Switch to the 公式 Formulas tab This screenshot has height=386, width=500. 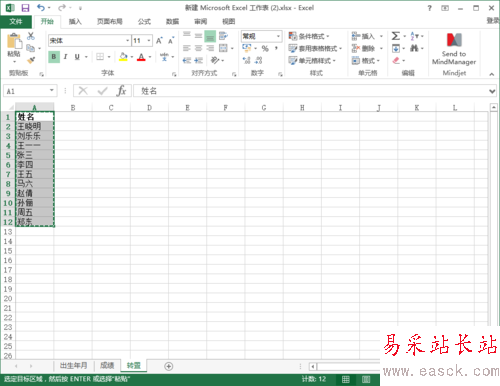coord(144,22)
